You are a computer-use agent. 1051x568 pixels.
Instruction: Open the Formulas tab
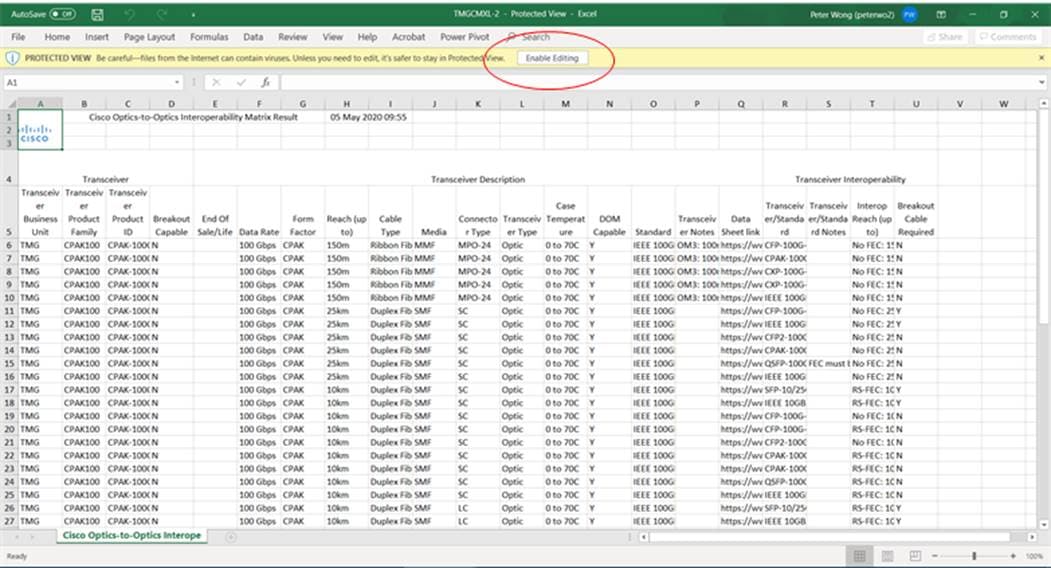(x=209, y=37)
